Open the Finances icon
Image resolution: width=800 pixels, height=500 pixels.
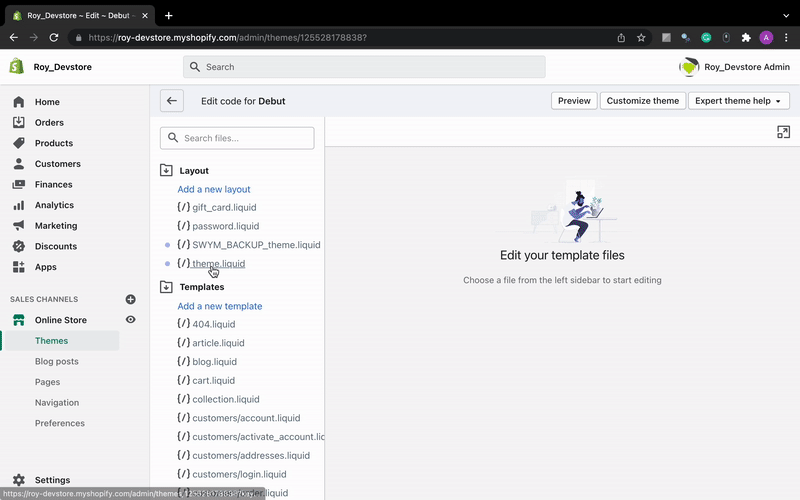[x=19, y=185]
